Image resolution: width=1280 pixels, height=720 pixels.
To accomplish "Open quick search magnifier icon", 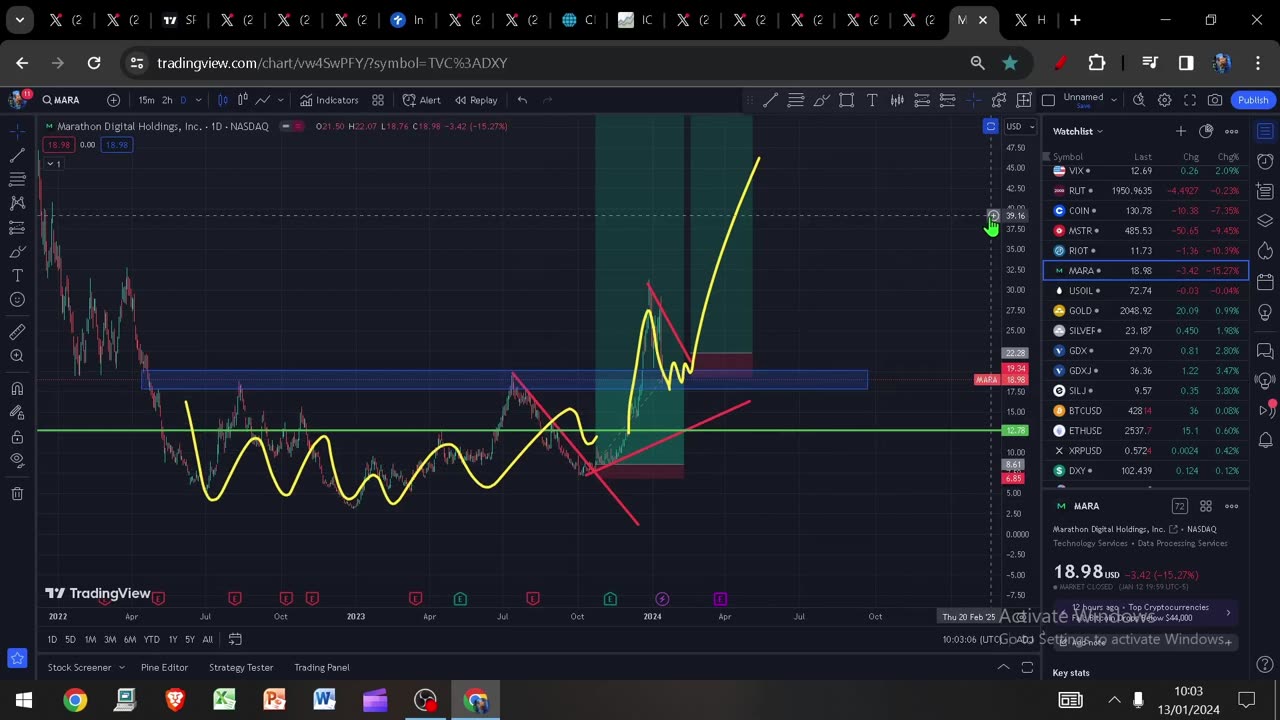I will pos(1139,100).
